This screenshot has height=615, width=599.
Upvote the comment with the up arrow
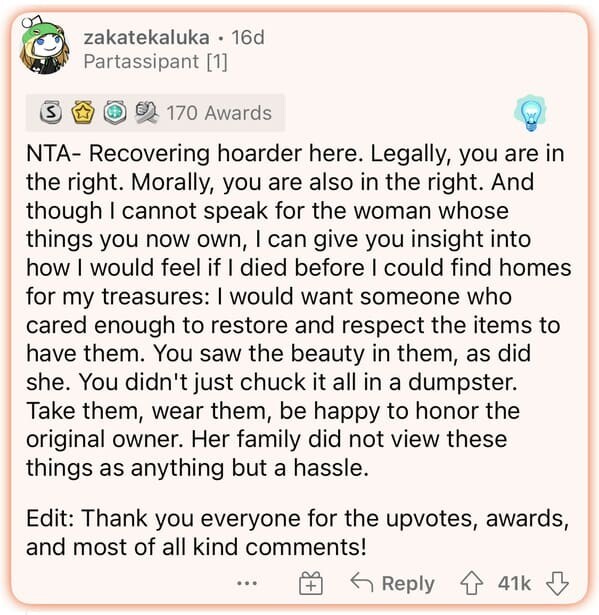472,583
